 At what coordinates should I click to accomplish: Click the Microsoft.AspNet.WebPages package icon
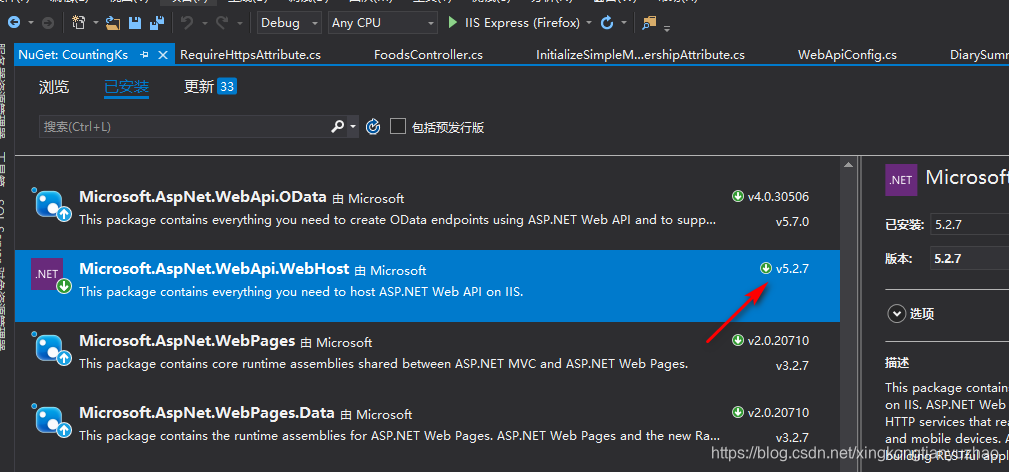52,348
